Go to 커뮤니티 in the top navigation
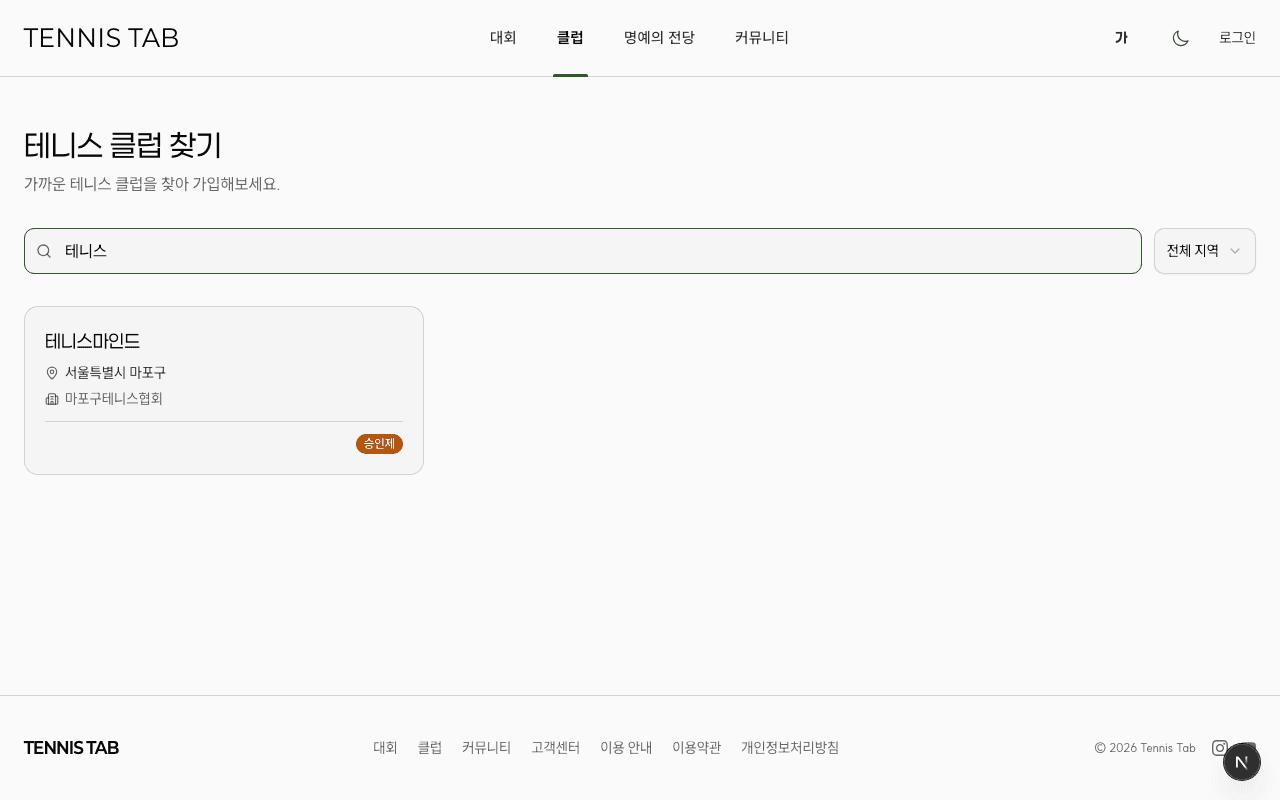The width and height of the screenshot is (1280, 800). (x=762, y=38)
